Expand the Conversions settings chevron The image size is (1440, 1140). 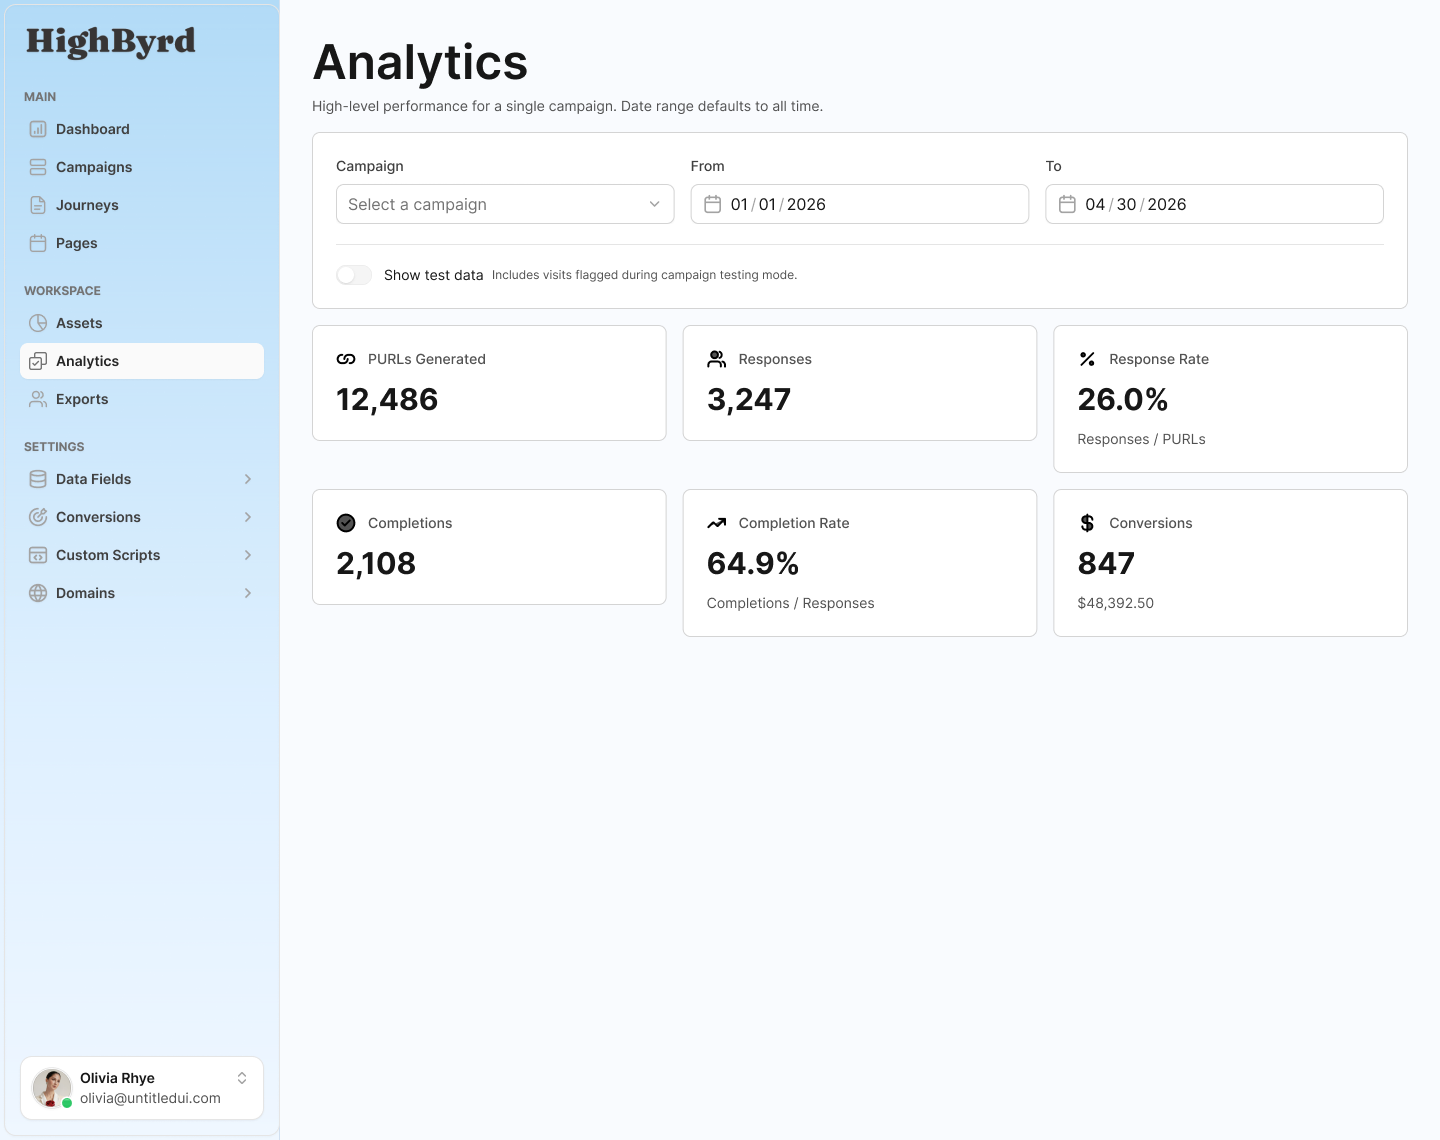[248, 517]
